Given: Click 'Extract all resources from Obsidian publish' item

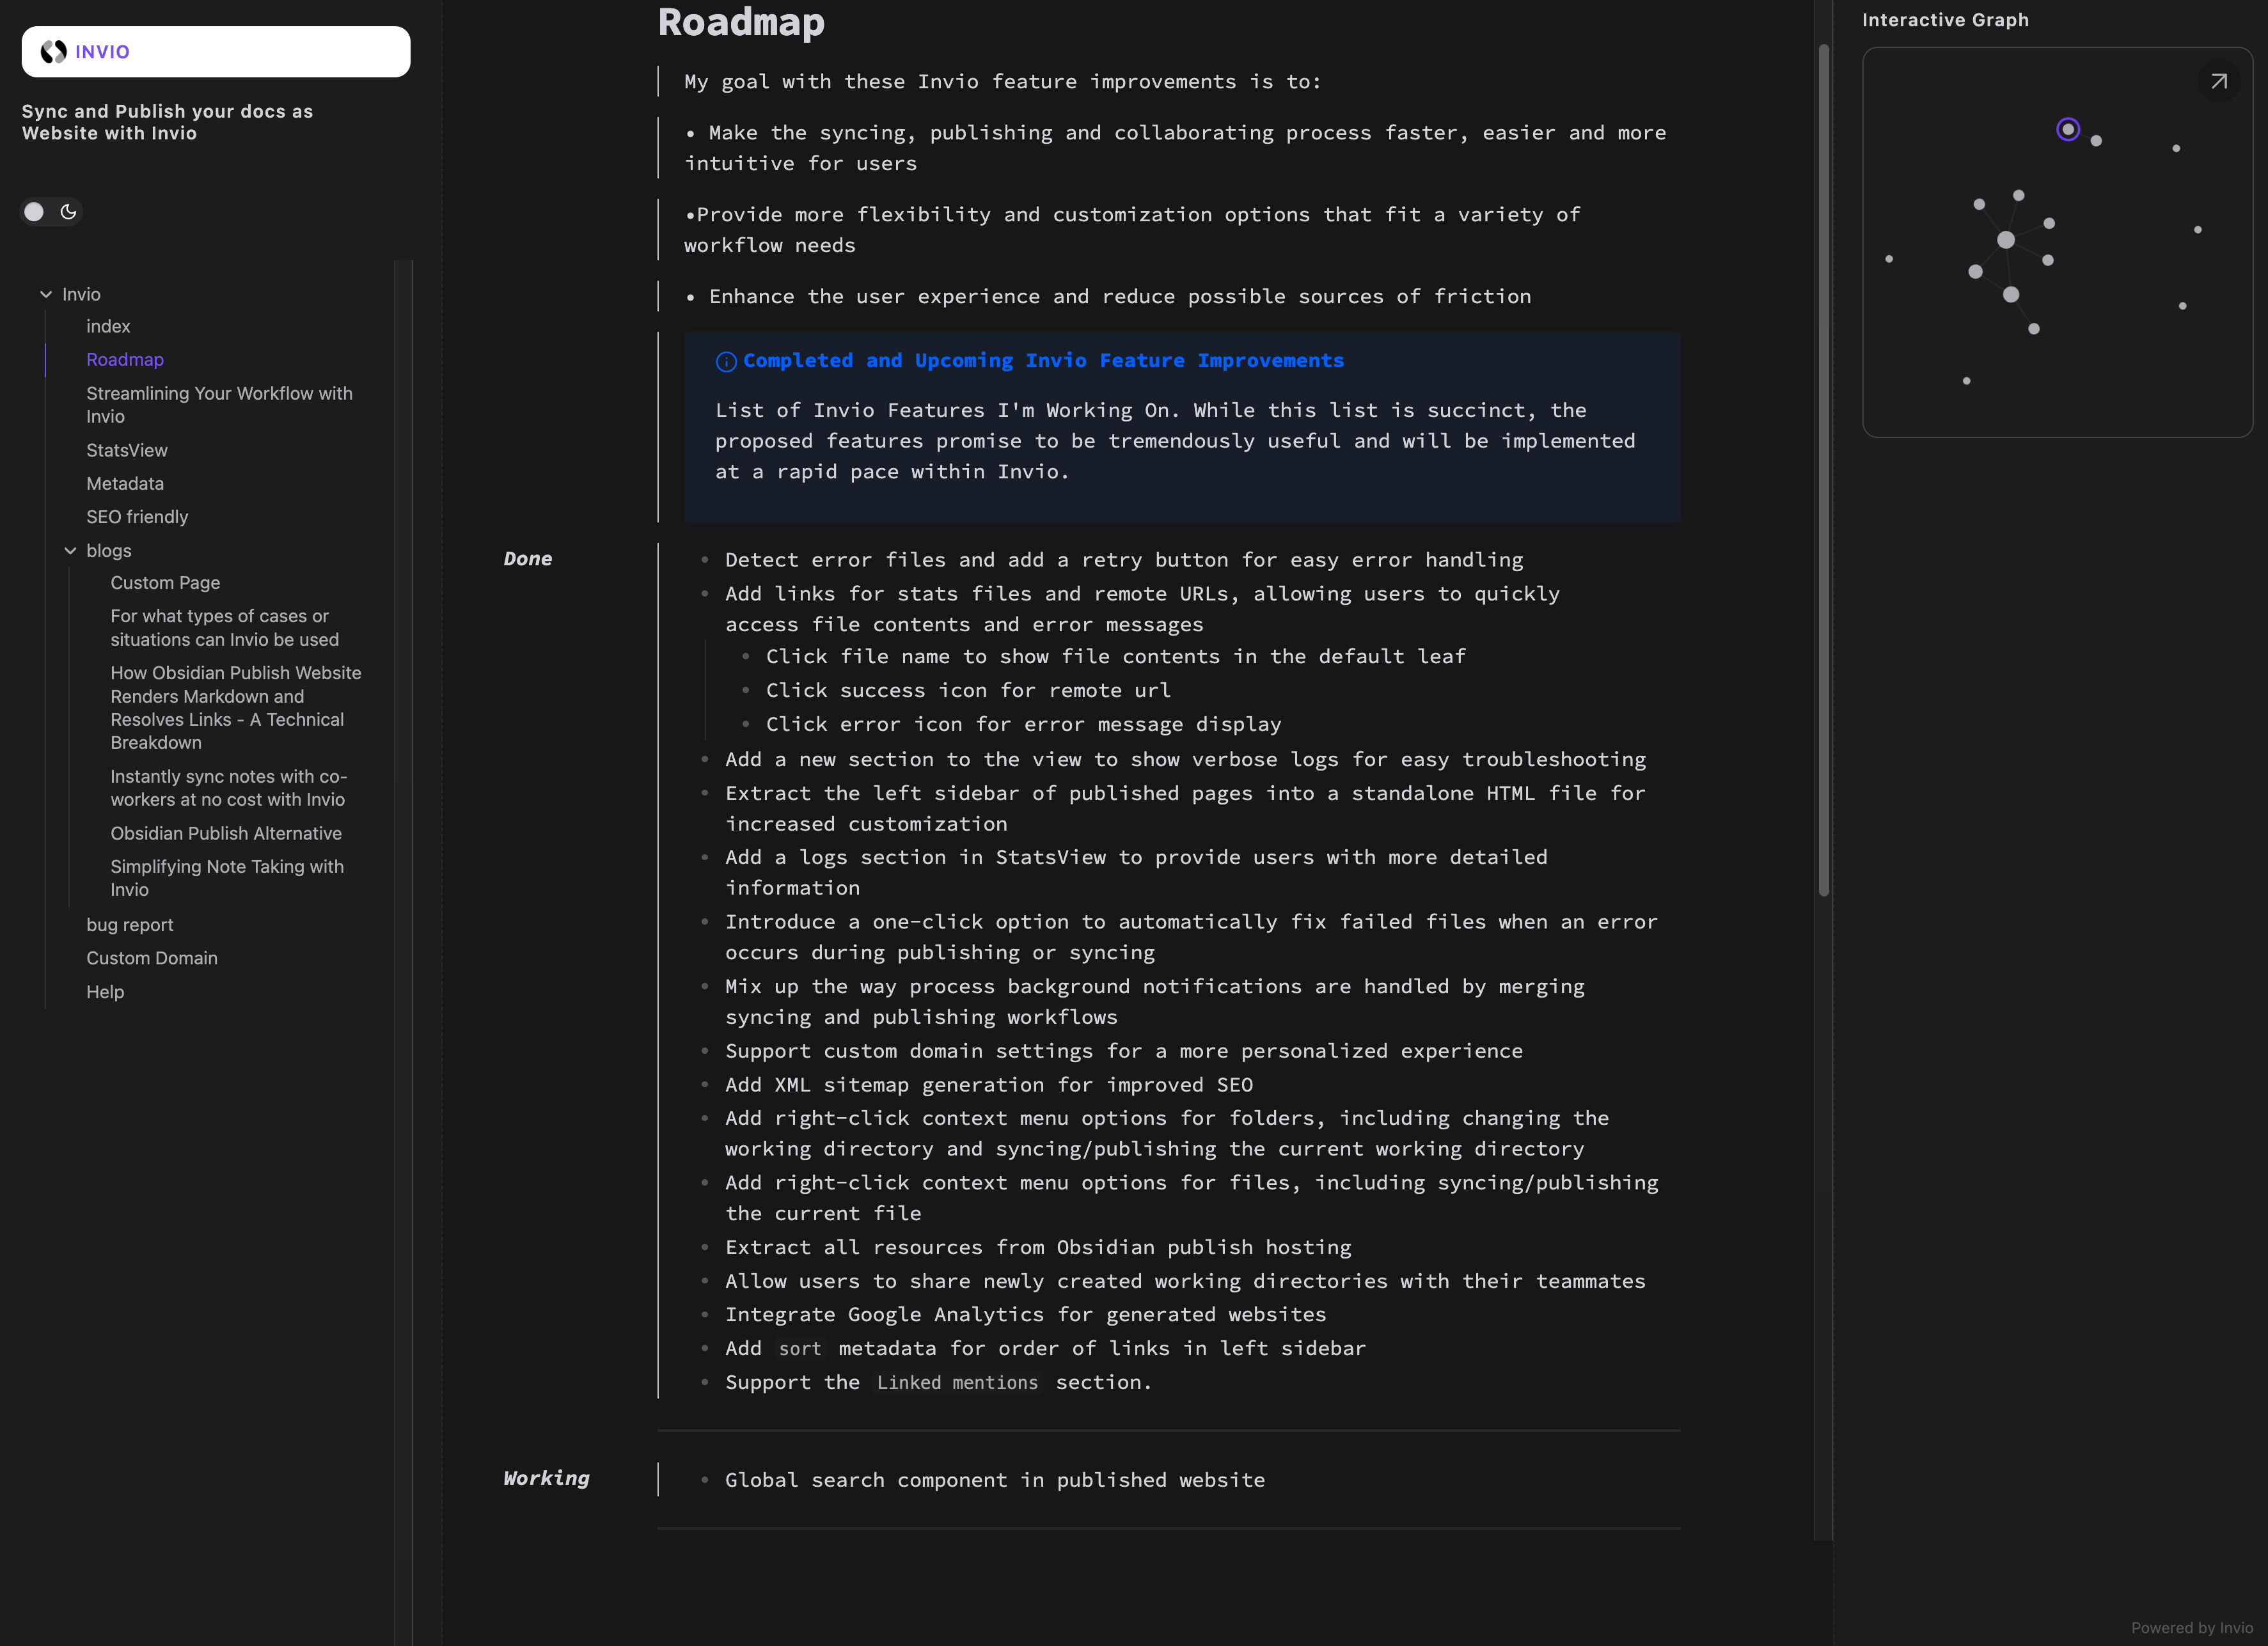Looking at the screenshot, I should (1038, 1247).
